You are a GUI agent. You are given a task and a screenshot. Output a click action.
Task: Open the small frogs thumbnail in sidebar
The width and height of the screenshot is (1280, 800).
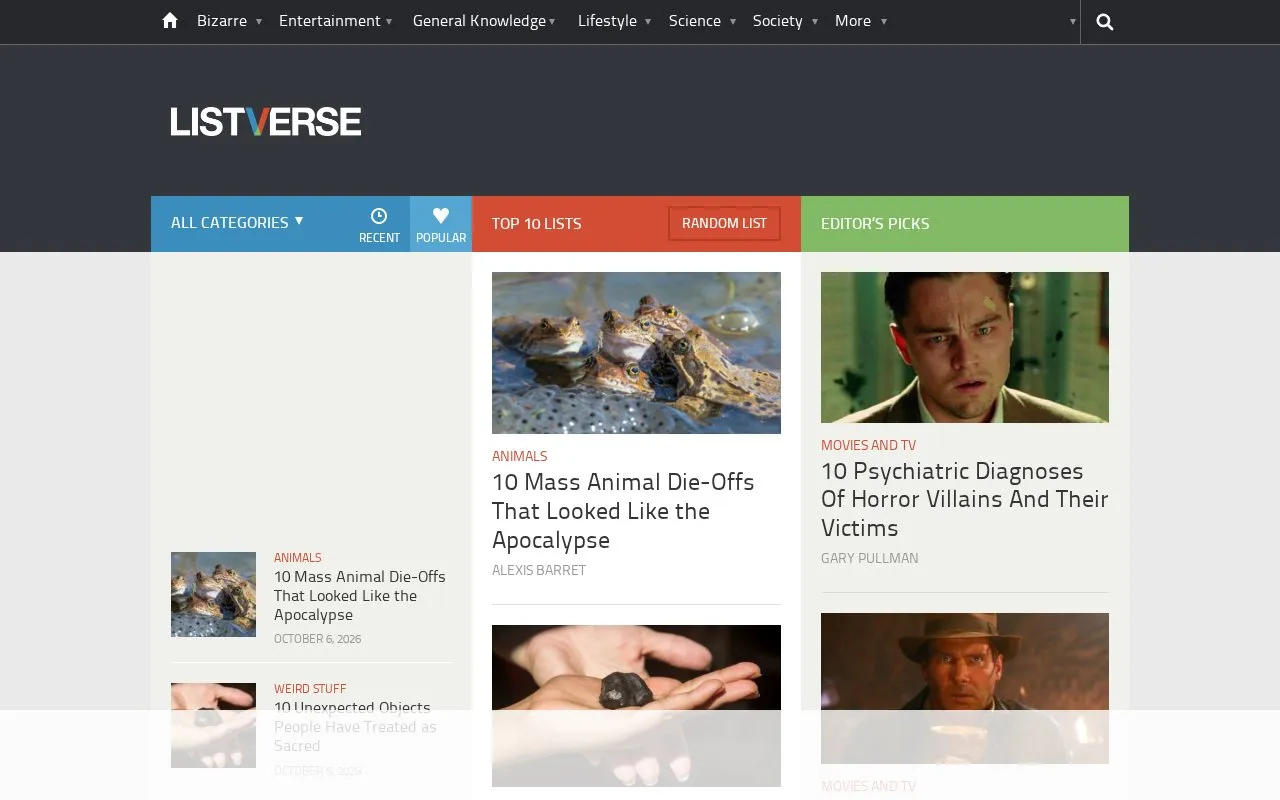pos(213,595)
